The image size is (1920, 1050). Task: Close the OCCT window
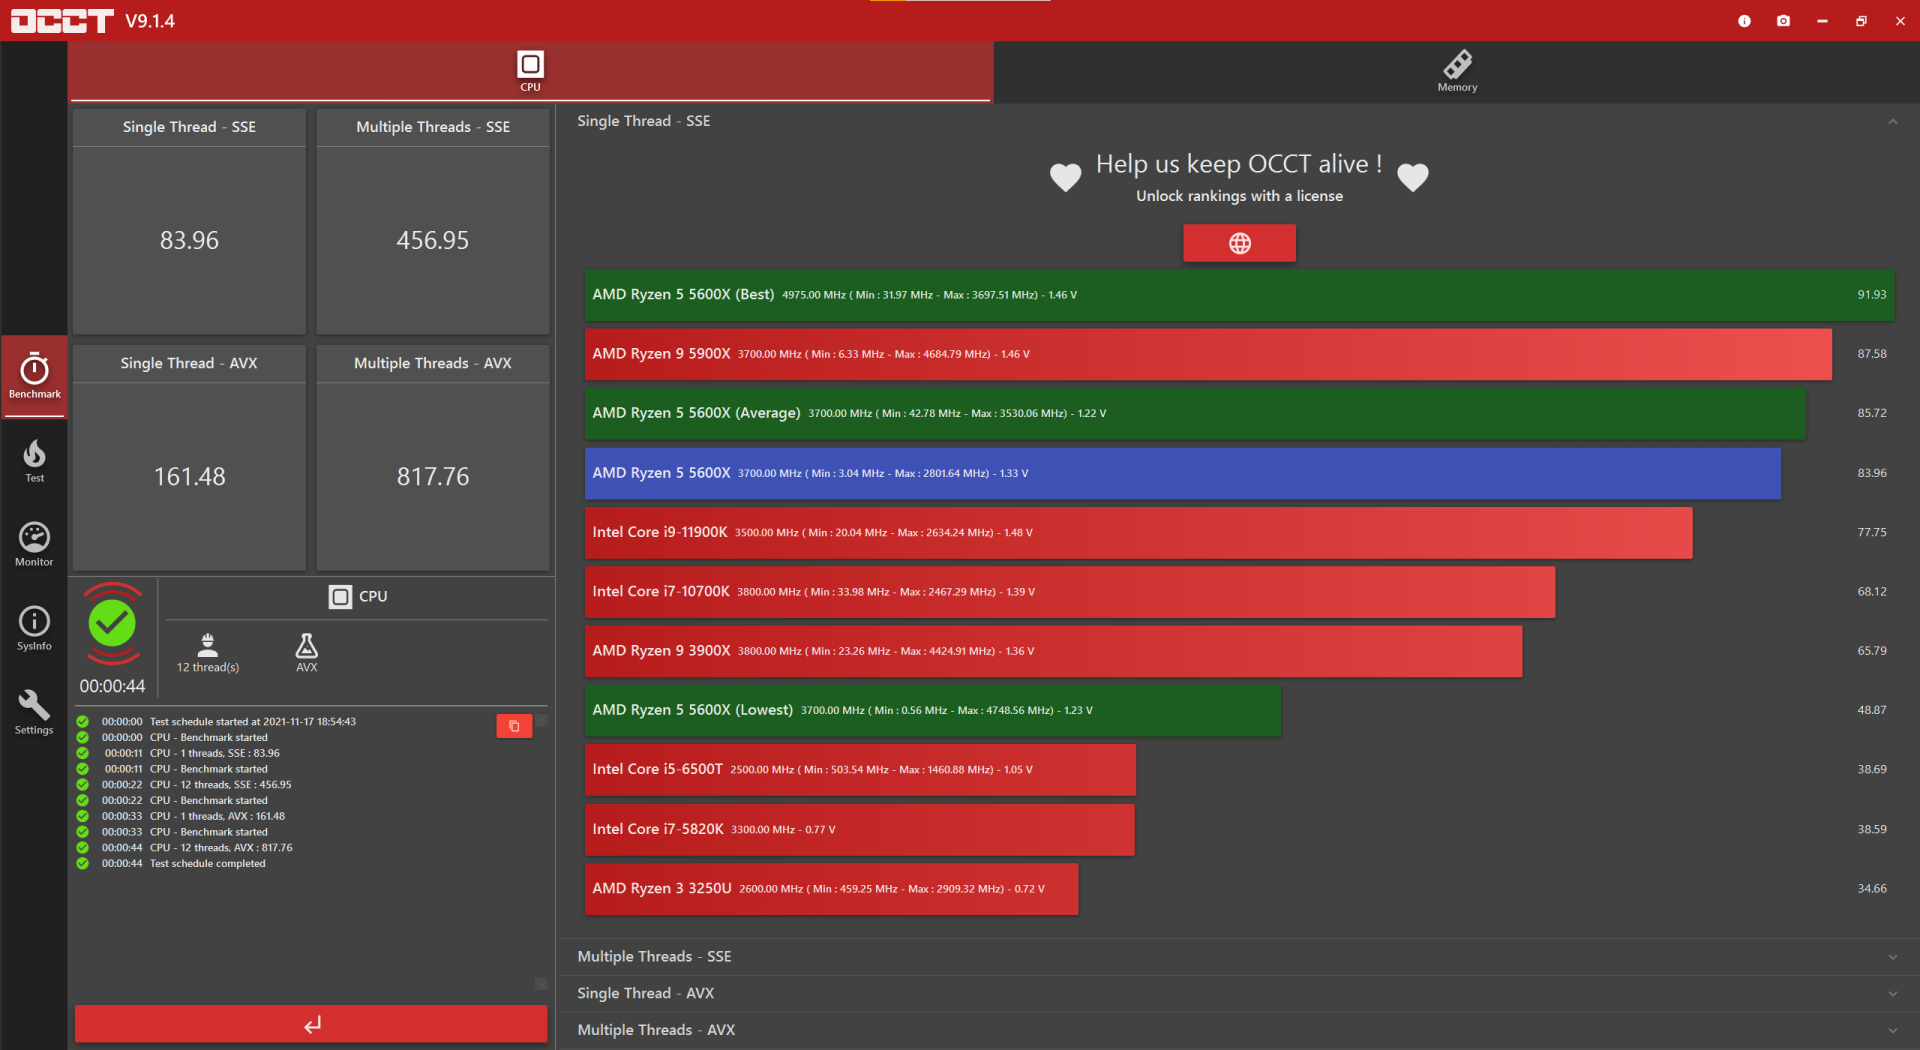(1900, 21)
